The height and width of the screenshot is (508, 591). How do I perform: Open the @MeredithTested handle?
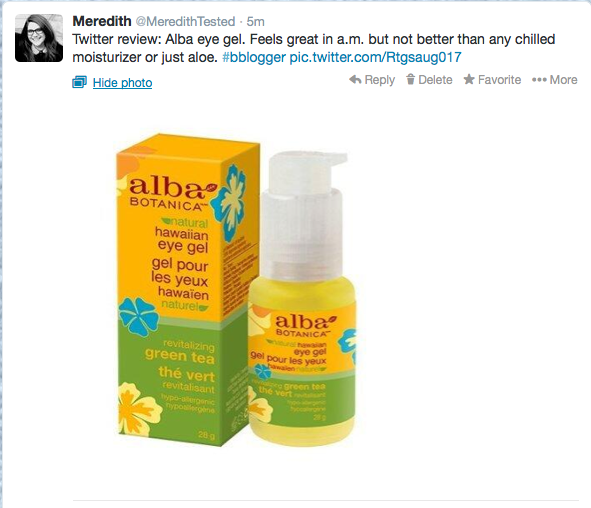coord(185,21)
